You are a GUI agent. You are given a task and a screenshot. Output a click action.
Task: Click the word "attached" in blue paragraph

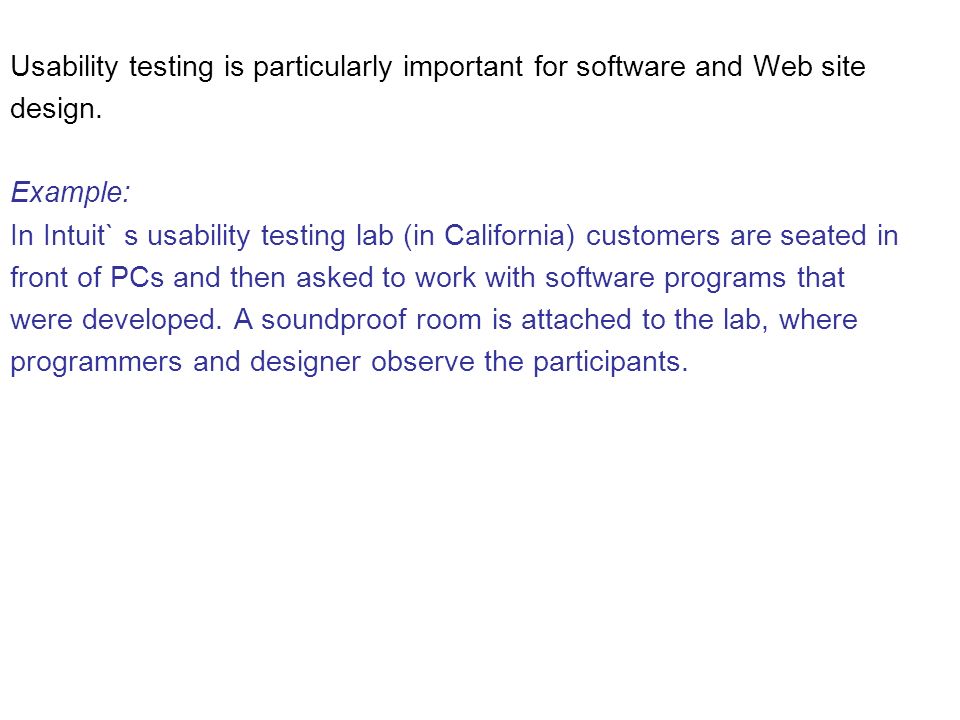point(576,320)
